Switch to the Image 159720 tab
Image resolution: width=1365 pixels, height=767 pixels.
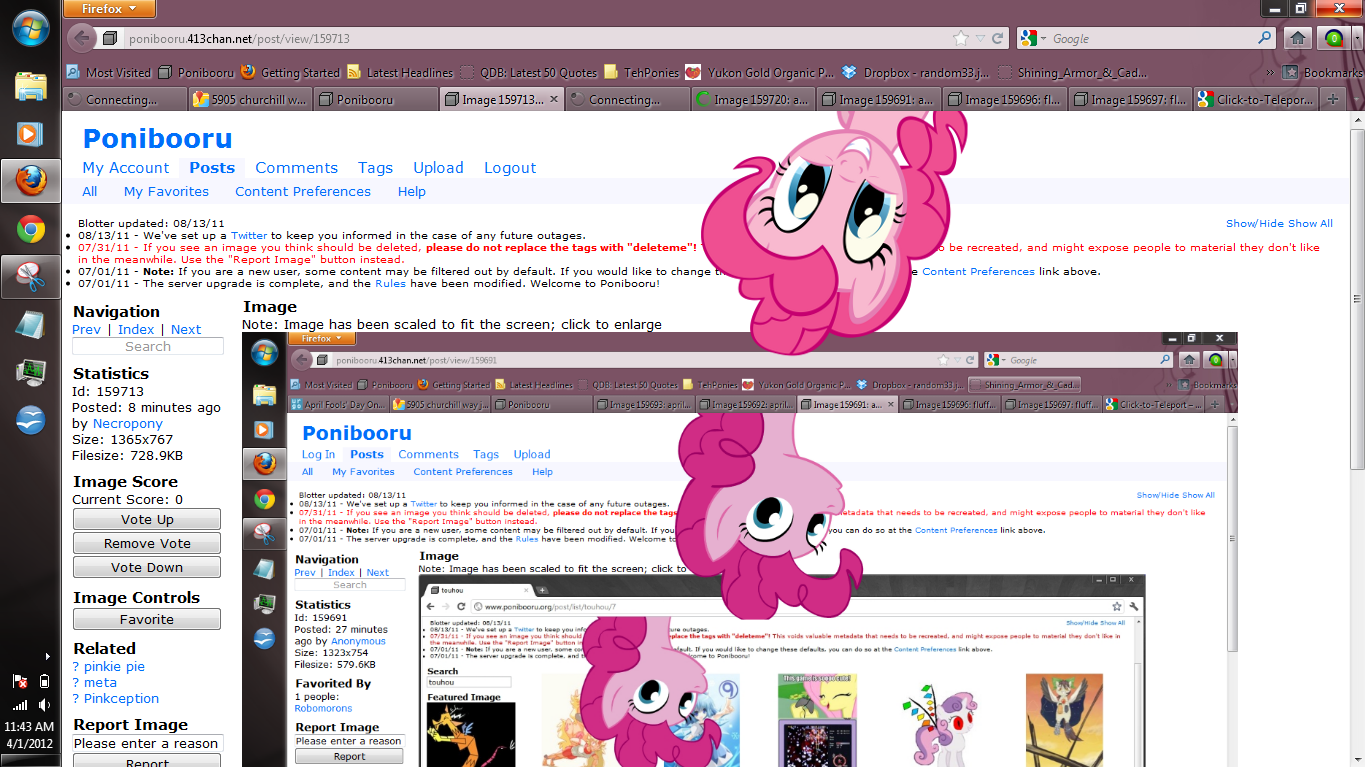(x=753, y=99)
